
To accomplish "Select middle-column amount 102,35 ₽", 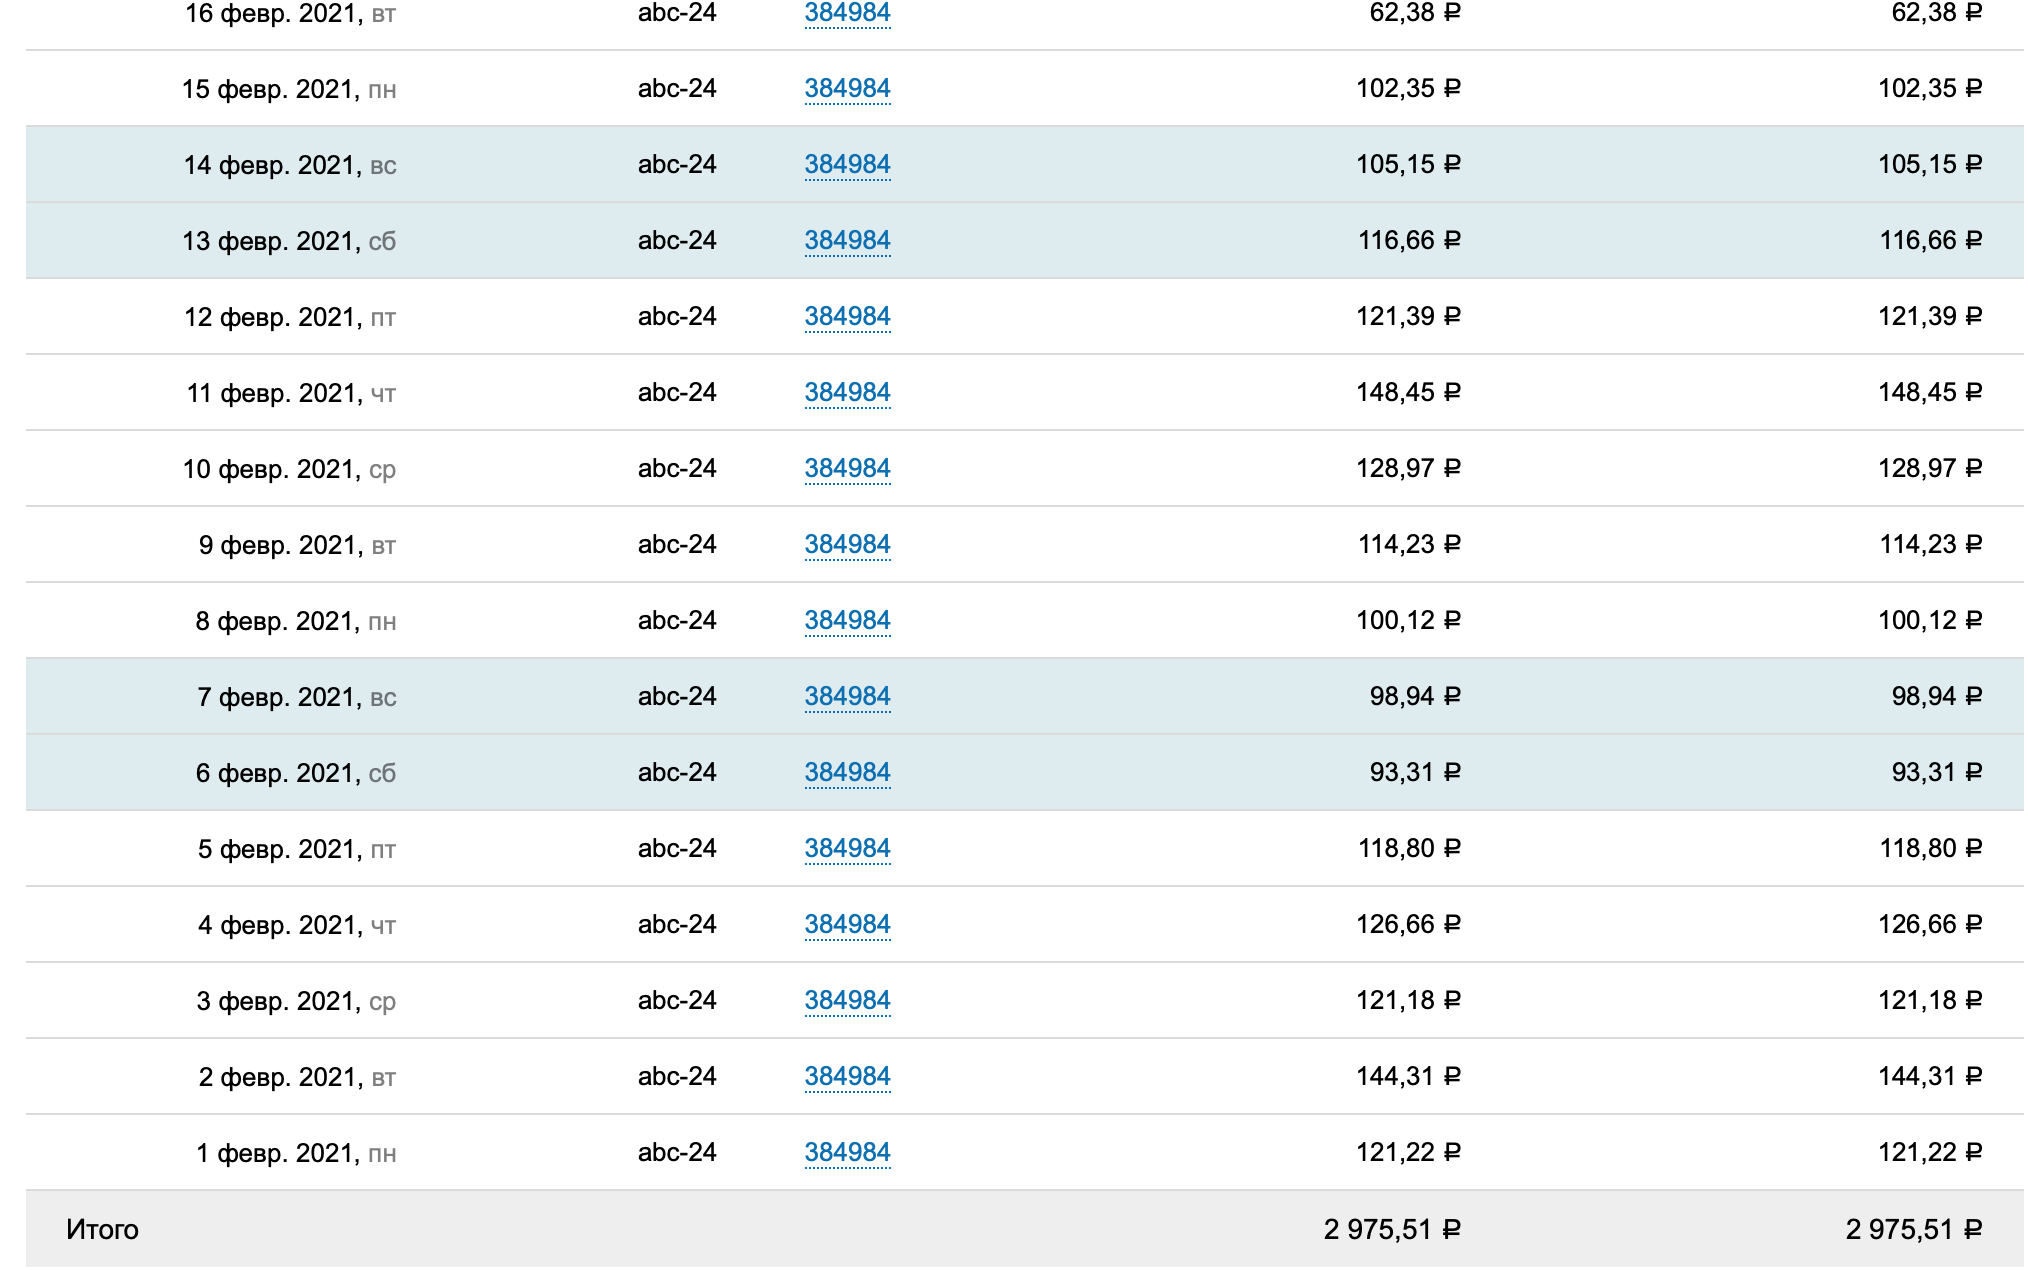I will pos(1408,88).
